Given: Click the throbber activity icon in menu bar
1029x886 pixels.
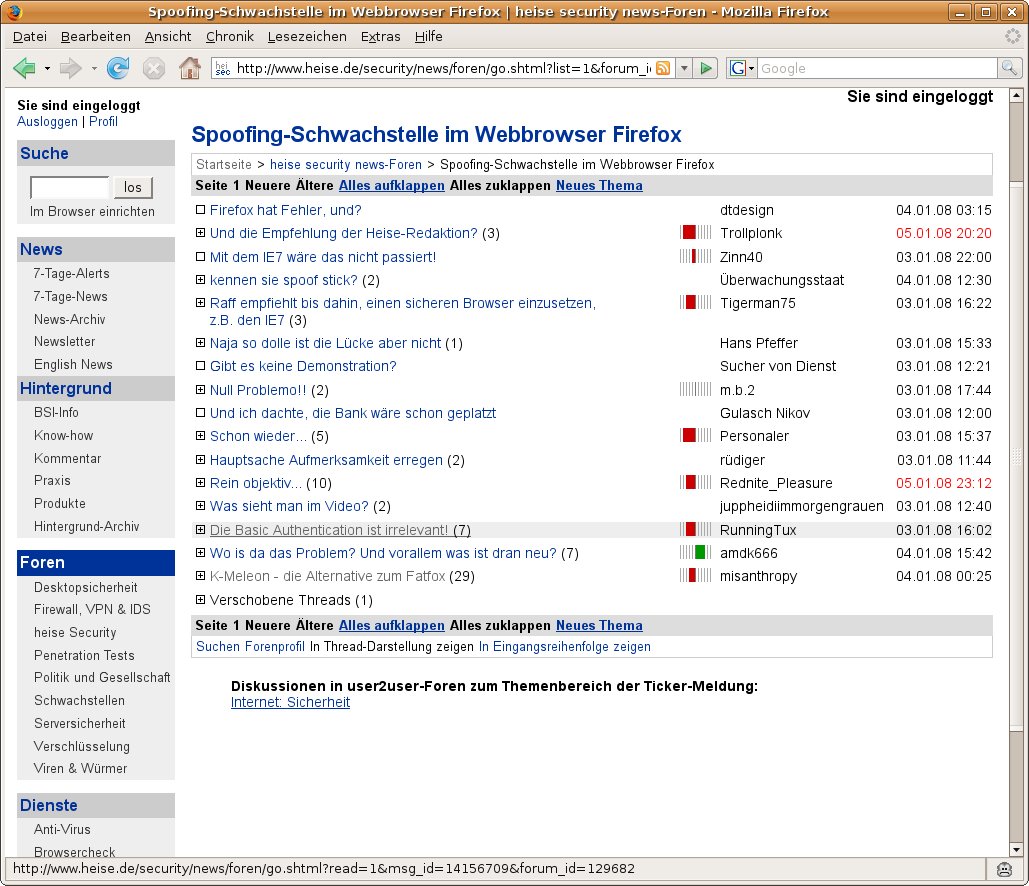Looking at the screenshot, I should 1013,36.
